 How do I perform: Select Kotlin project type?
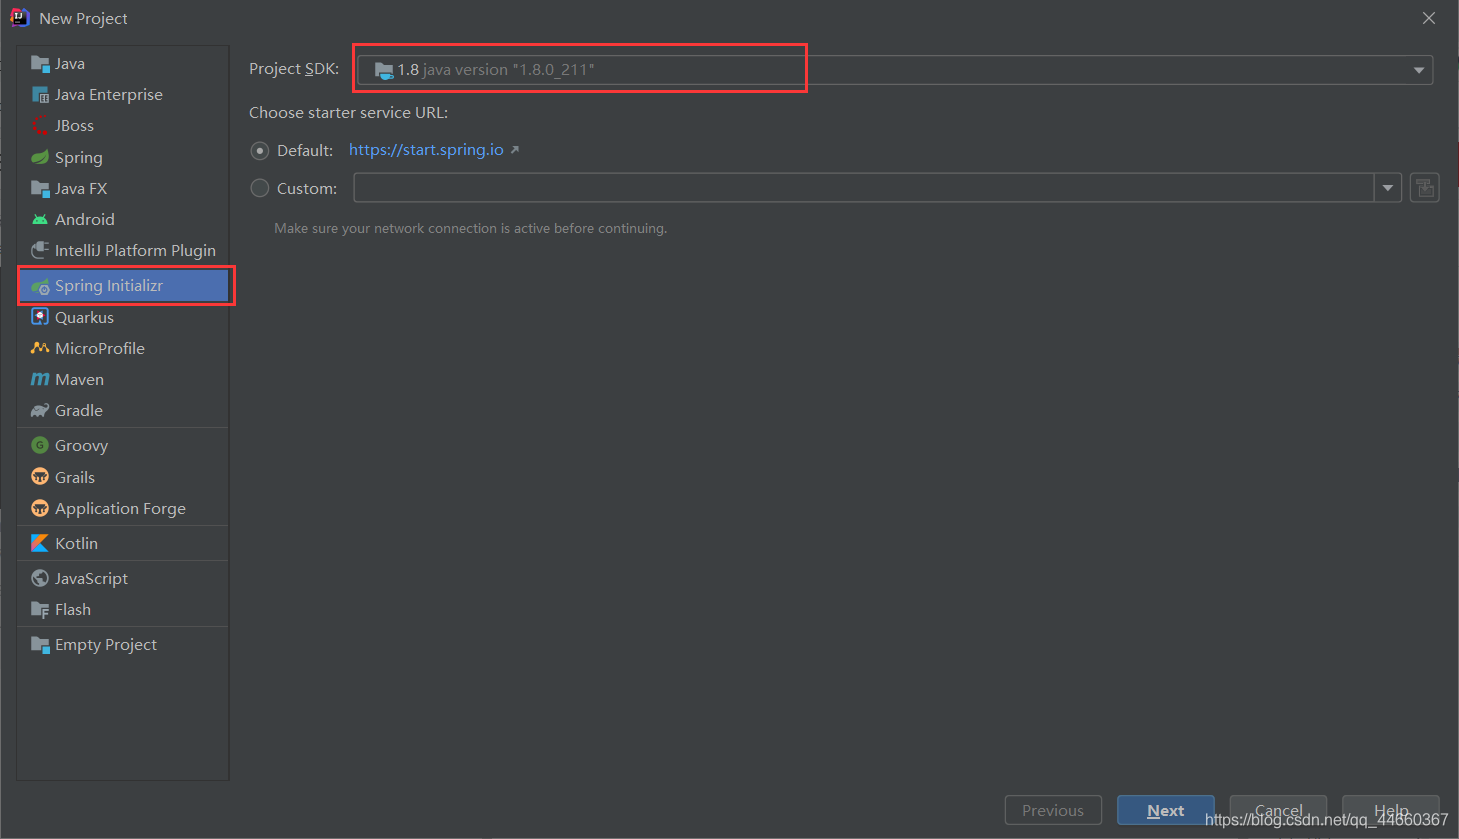(123, 543)
